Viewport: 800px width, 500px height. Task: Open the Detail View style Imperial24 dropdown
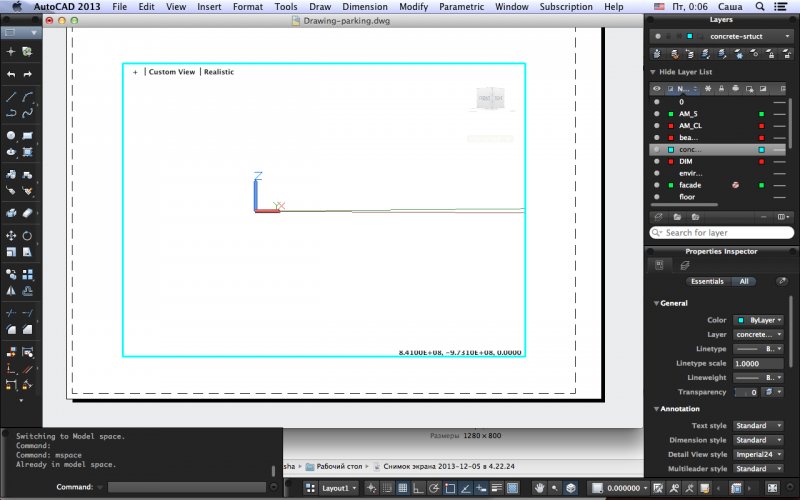[758, 454]
